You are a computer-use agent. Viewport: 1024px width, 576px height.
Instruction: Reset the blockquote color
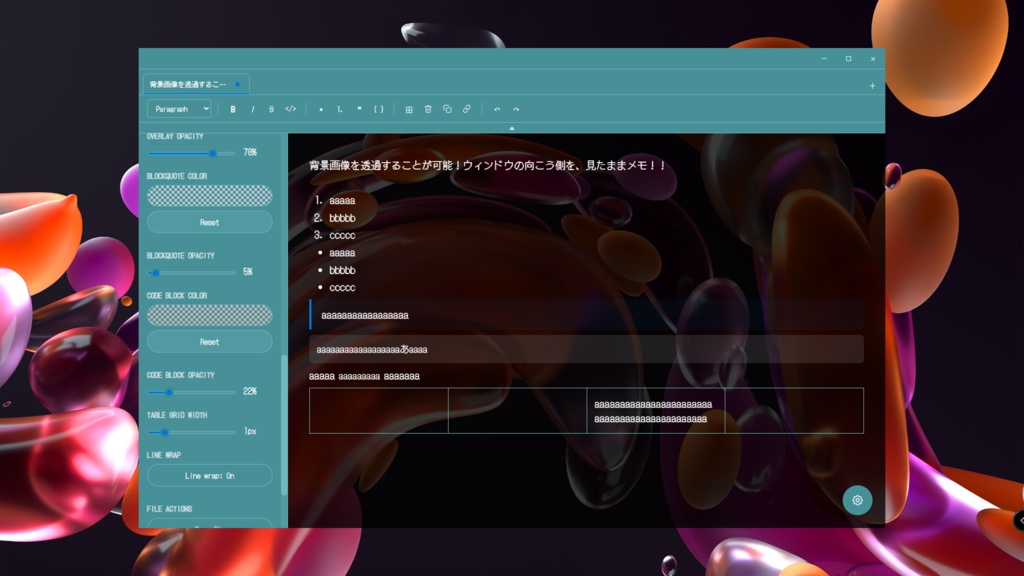pos(210,222)
